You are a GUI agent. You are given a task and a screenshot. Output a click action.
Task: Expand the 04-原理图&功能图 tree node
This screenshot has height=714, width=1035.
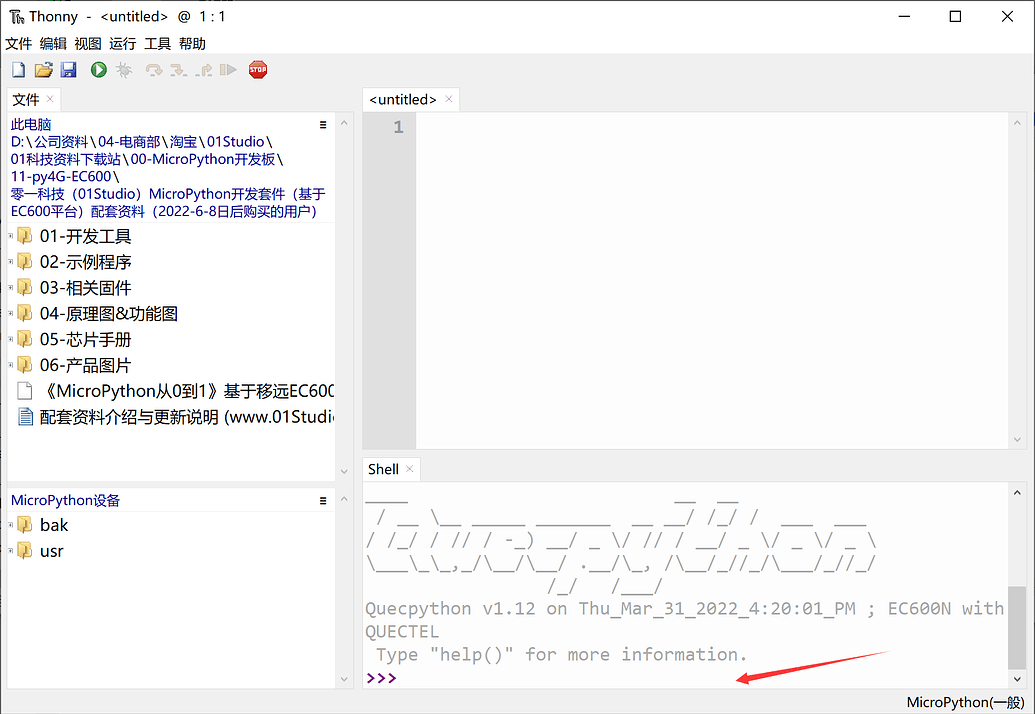click(11, 313)
